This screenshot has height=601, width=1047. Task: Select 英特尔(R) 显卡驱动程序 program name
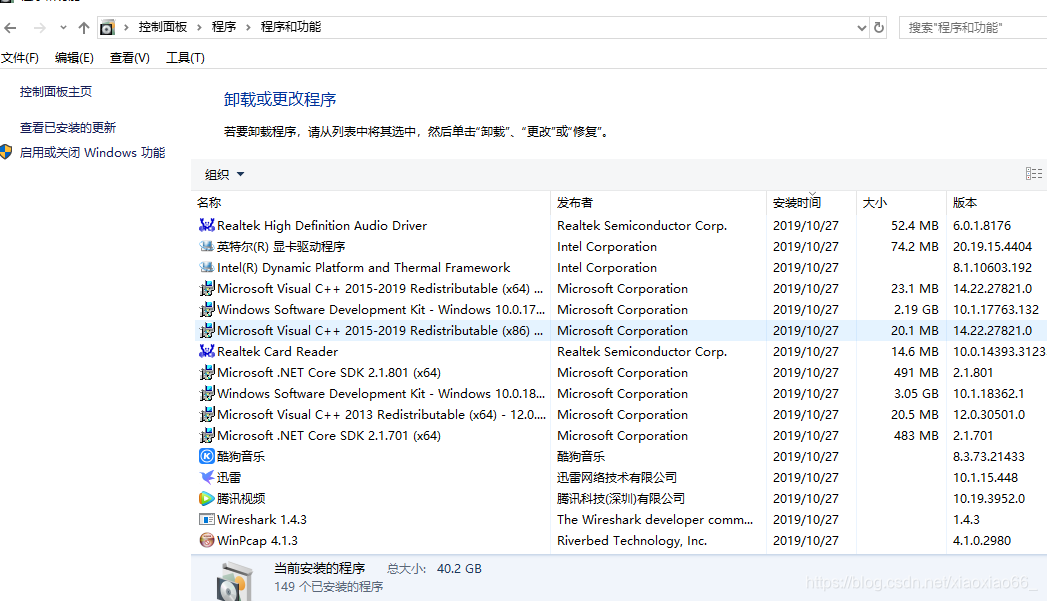point(281,246)
